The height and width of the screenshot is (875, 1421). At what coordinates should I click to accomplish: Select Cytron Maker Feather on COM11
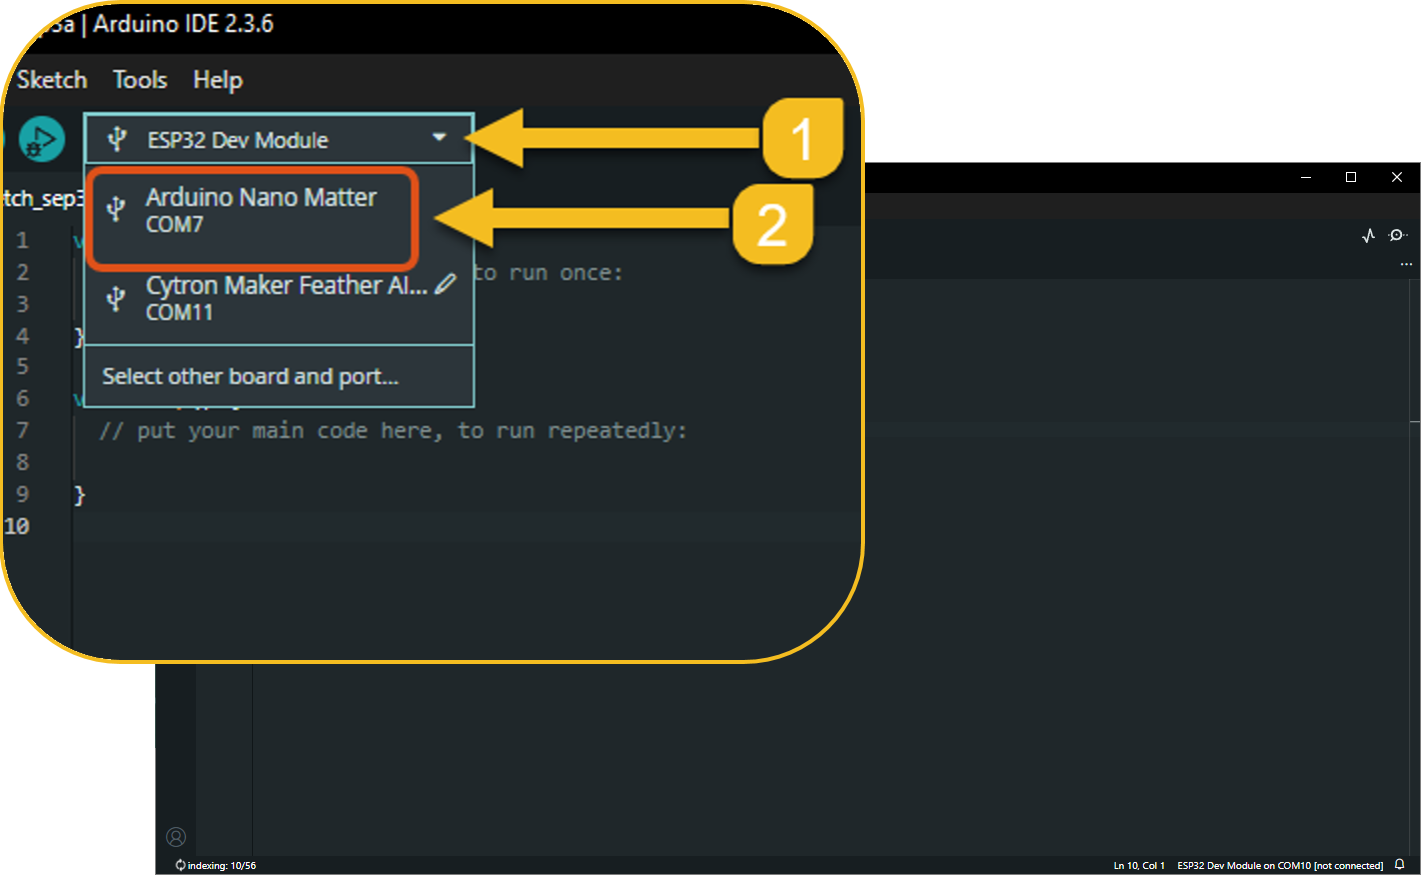279,298
